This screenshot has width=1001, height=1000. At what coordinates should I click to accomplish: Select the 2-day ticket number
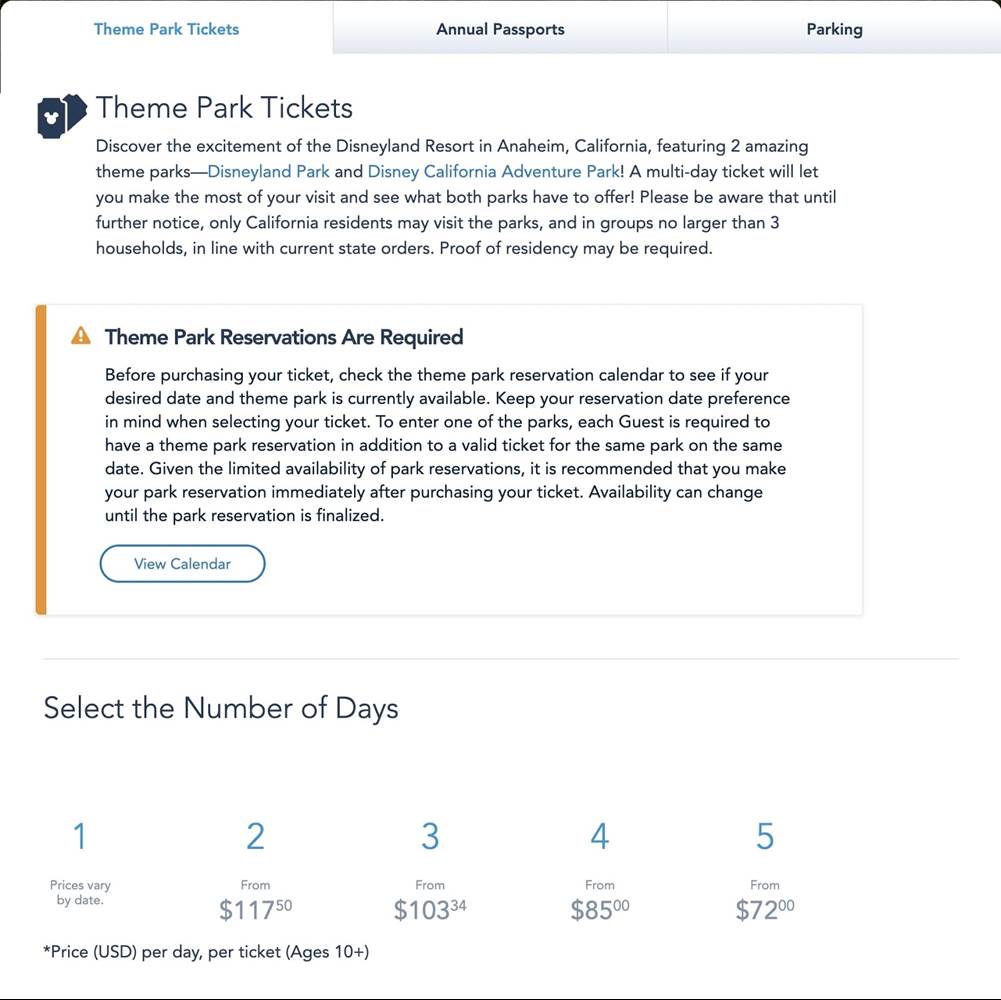[255, 836]
